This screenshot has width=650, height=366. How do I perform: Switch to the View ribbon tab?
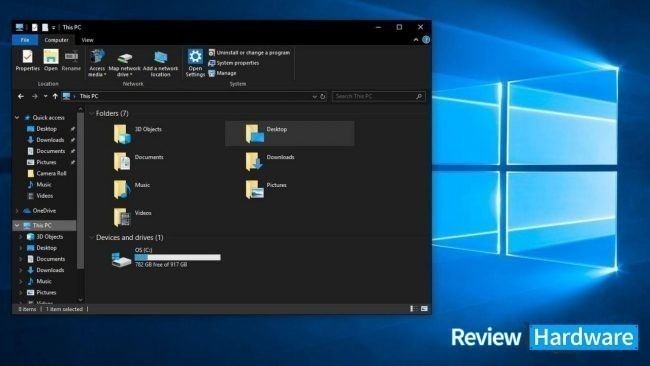(x=87, y=40)
